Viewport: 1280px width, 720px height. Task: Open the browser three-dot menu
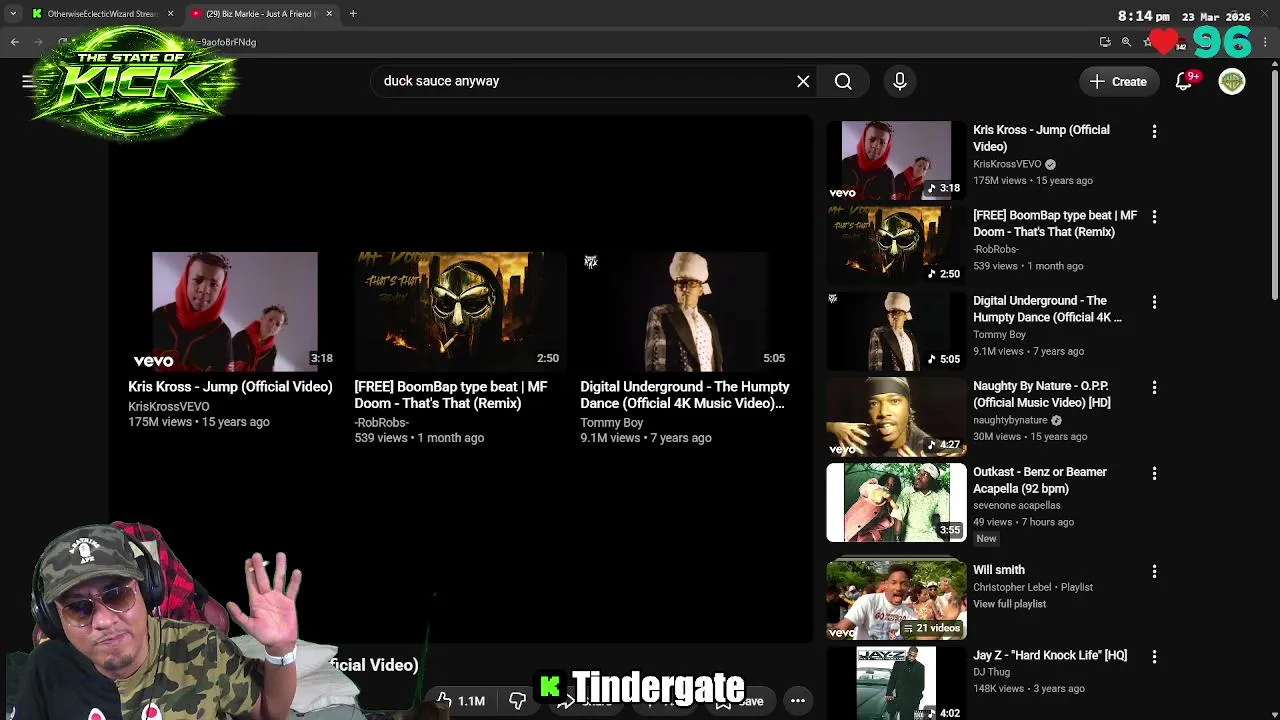pyautogui.click(x=1266, y=42)
